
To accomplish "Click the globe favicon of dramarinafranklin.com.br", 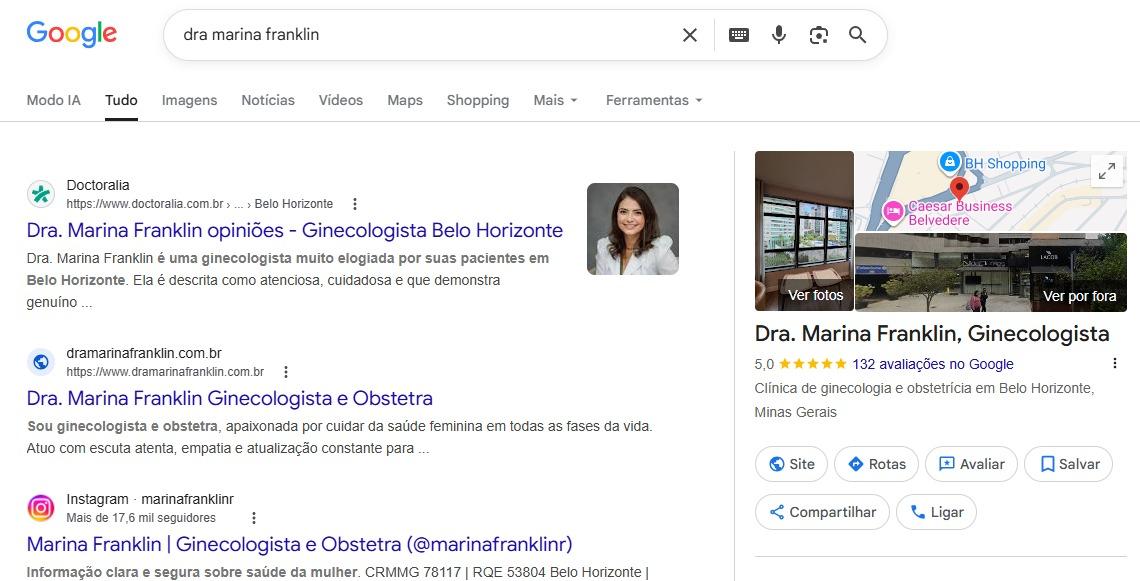I will (41, 362).
